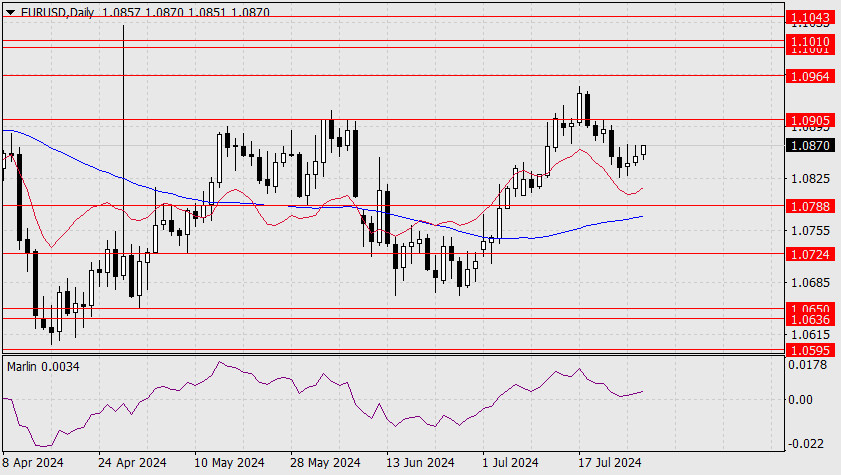The image size is (841, 475).
Task: Select the 1.1043 price level label
Action: (x=810, y=18)
